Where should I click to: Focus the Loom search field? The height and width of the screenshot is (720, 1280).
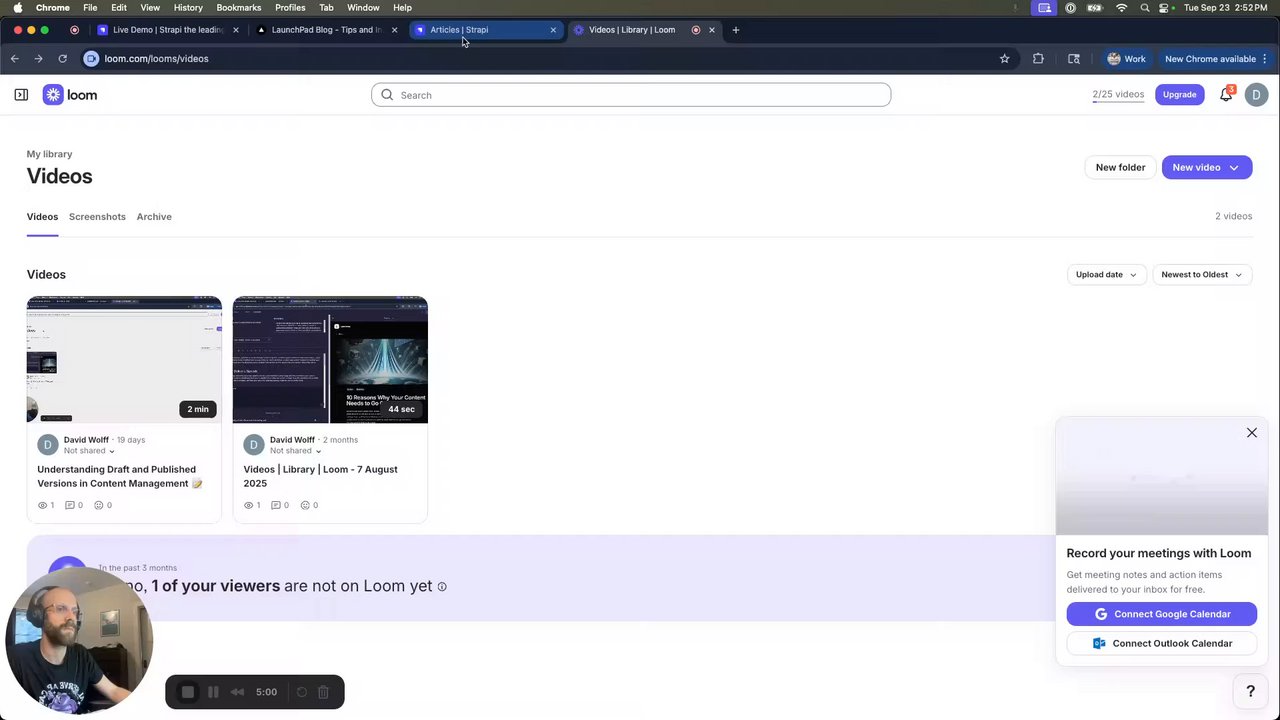click(631, 95)
